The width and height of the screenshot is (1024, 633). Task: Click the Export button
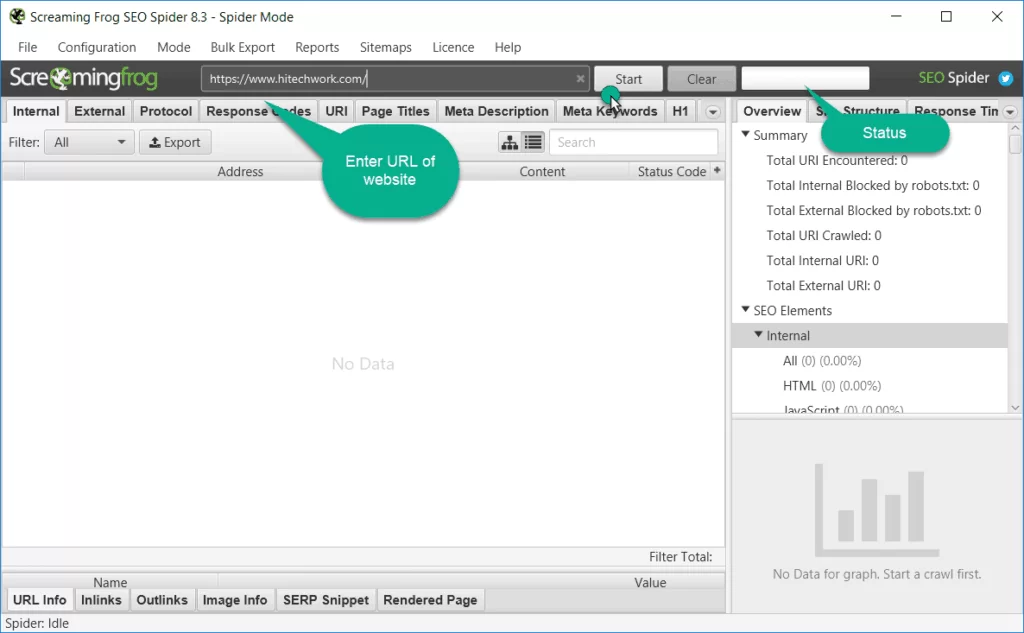pyautogui.click(x=175, y=142)
